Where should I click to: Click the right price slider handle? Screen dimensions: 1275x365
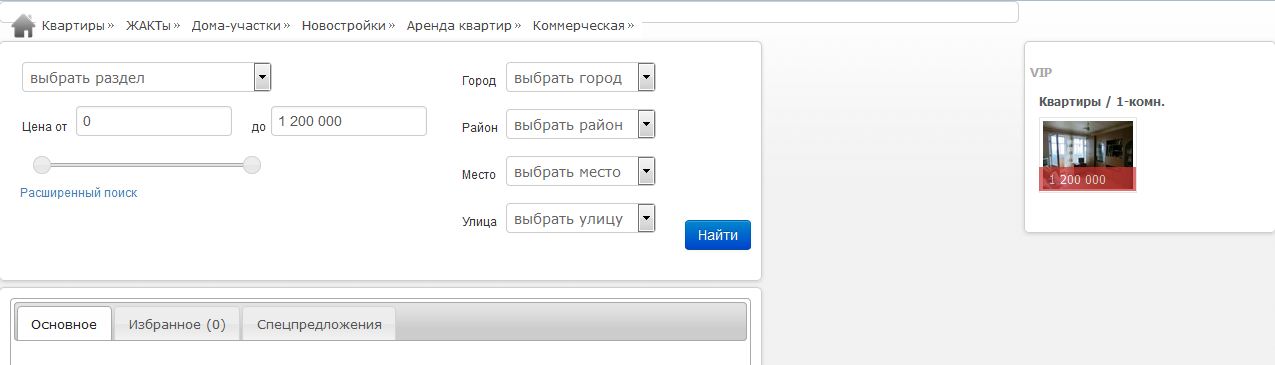coord(252,165)
